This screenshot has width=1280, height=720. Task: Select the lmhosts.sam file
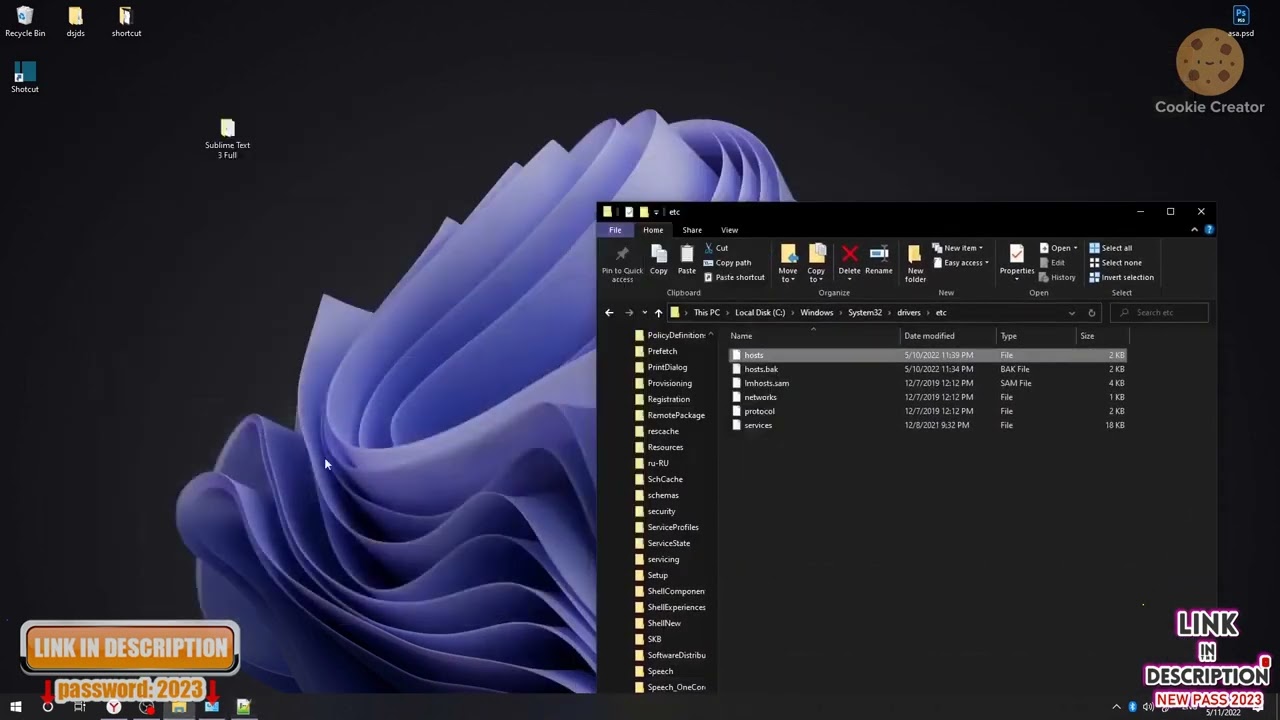tap(928, 383)
